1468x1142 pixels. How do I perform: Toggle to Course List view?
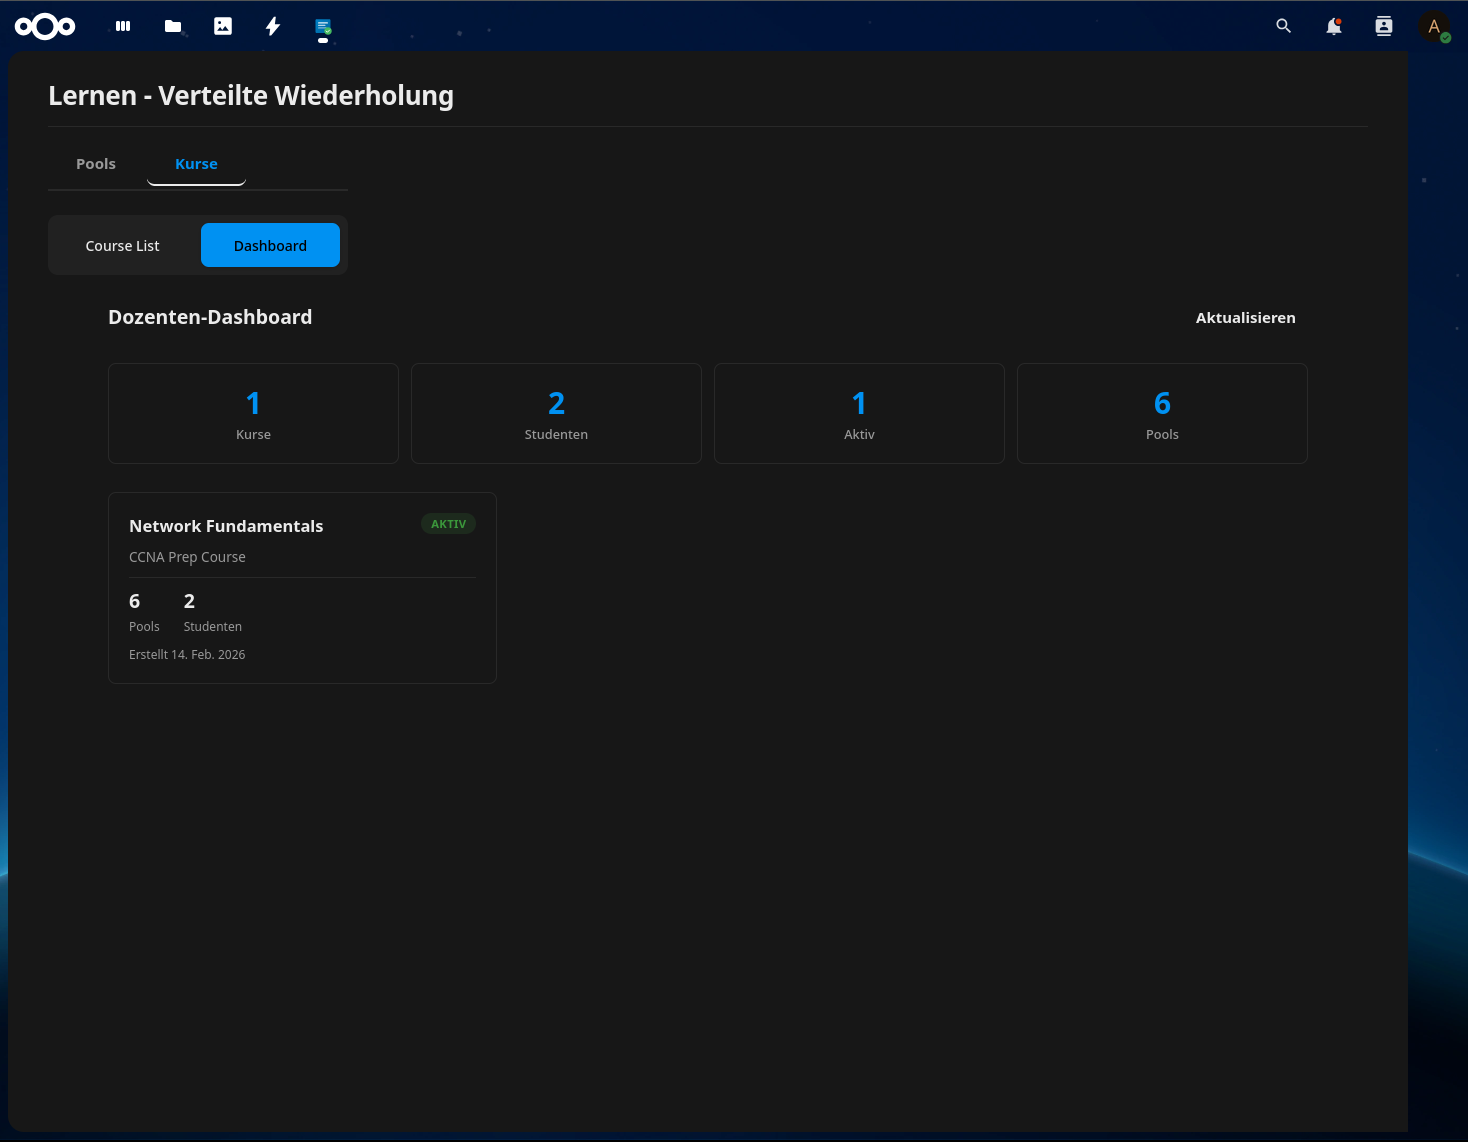click(x=122, y=245)
